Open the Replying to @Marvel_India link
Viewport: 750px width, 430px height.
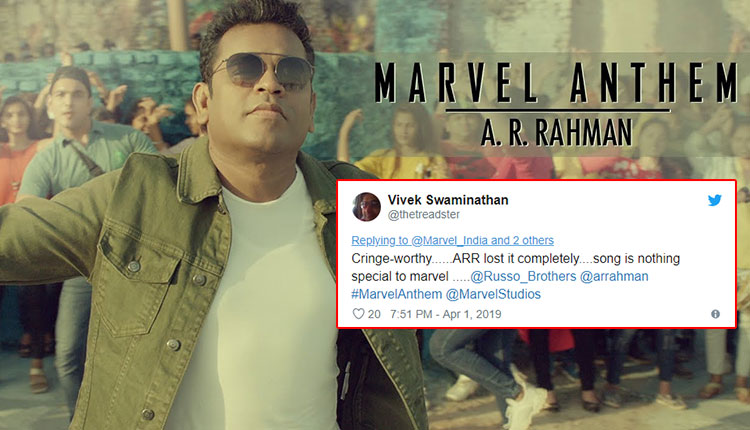tap(452, 240)
